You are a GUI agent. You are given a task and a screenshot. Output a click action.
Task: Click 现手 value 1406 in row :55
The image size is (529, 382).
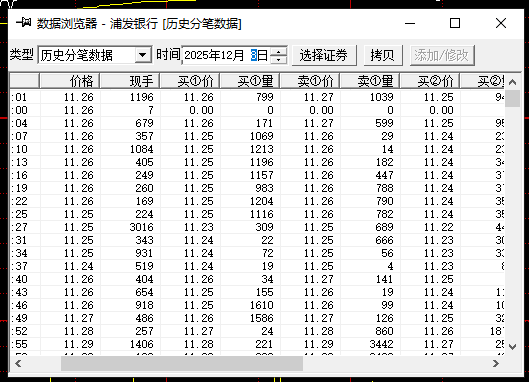[141, 344]
